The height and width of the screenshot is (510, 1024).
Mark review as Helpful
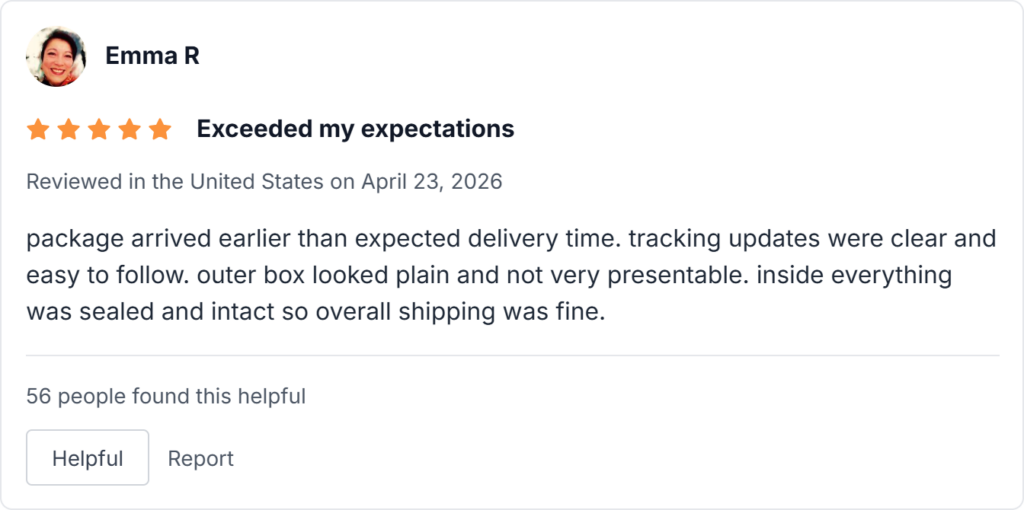click(87, 458)
